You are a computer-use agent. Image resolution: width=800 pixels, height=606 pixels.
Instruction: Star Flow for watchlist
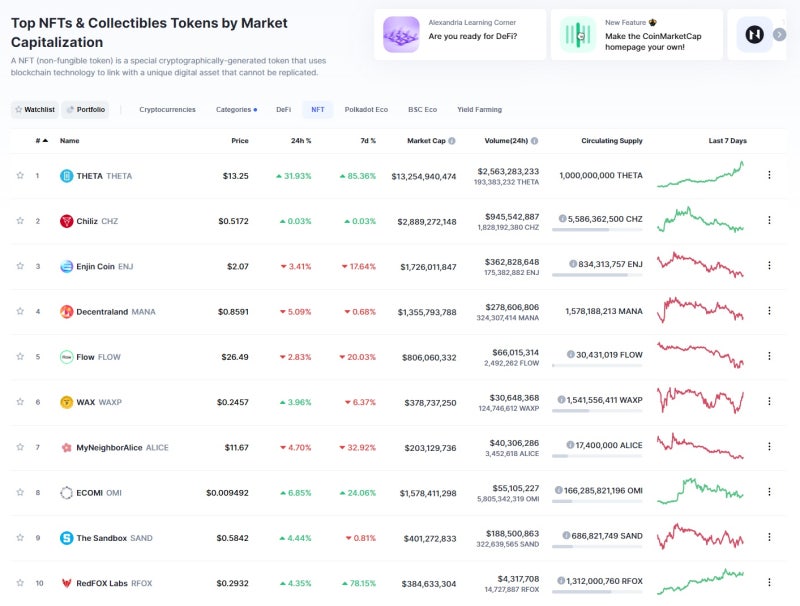pyautogui.click(x=20, y=357)
